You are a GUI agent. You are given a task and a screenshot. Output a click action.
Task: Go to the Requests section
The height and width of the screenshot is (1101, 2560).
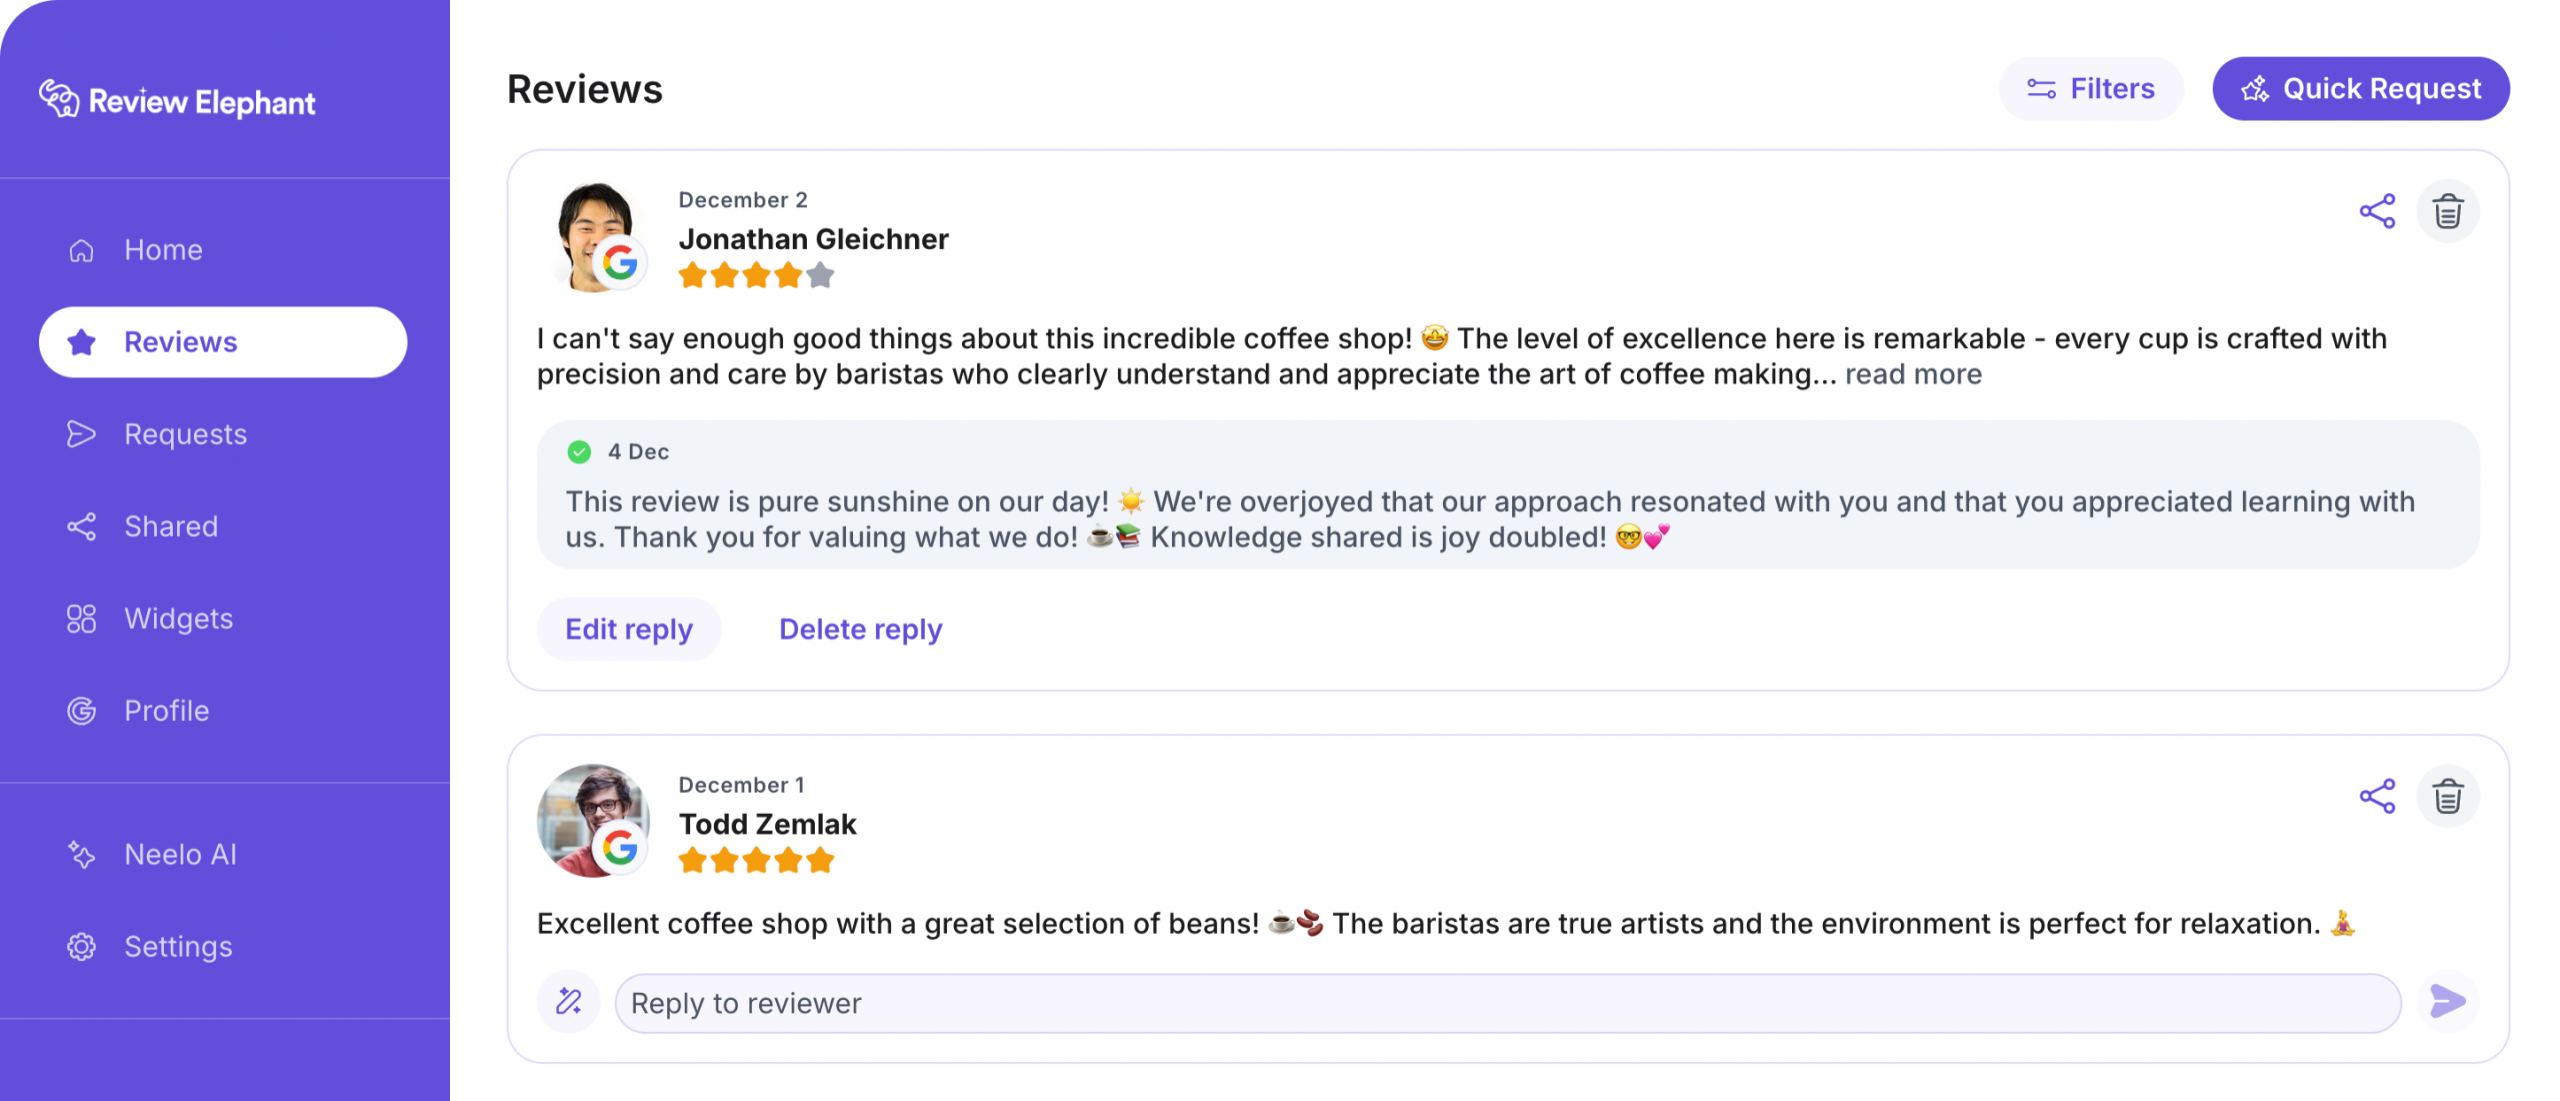(185, 434)
